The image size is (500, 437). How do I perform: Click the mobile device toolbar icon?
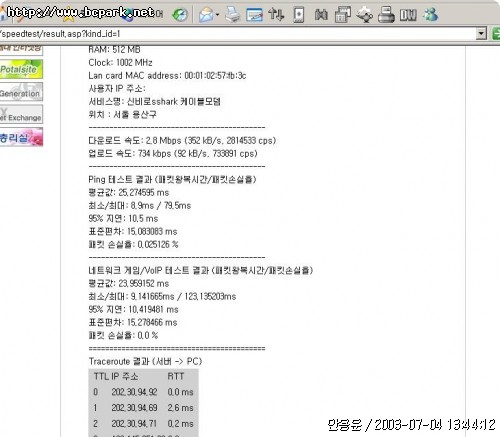click(299, 15)
